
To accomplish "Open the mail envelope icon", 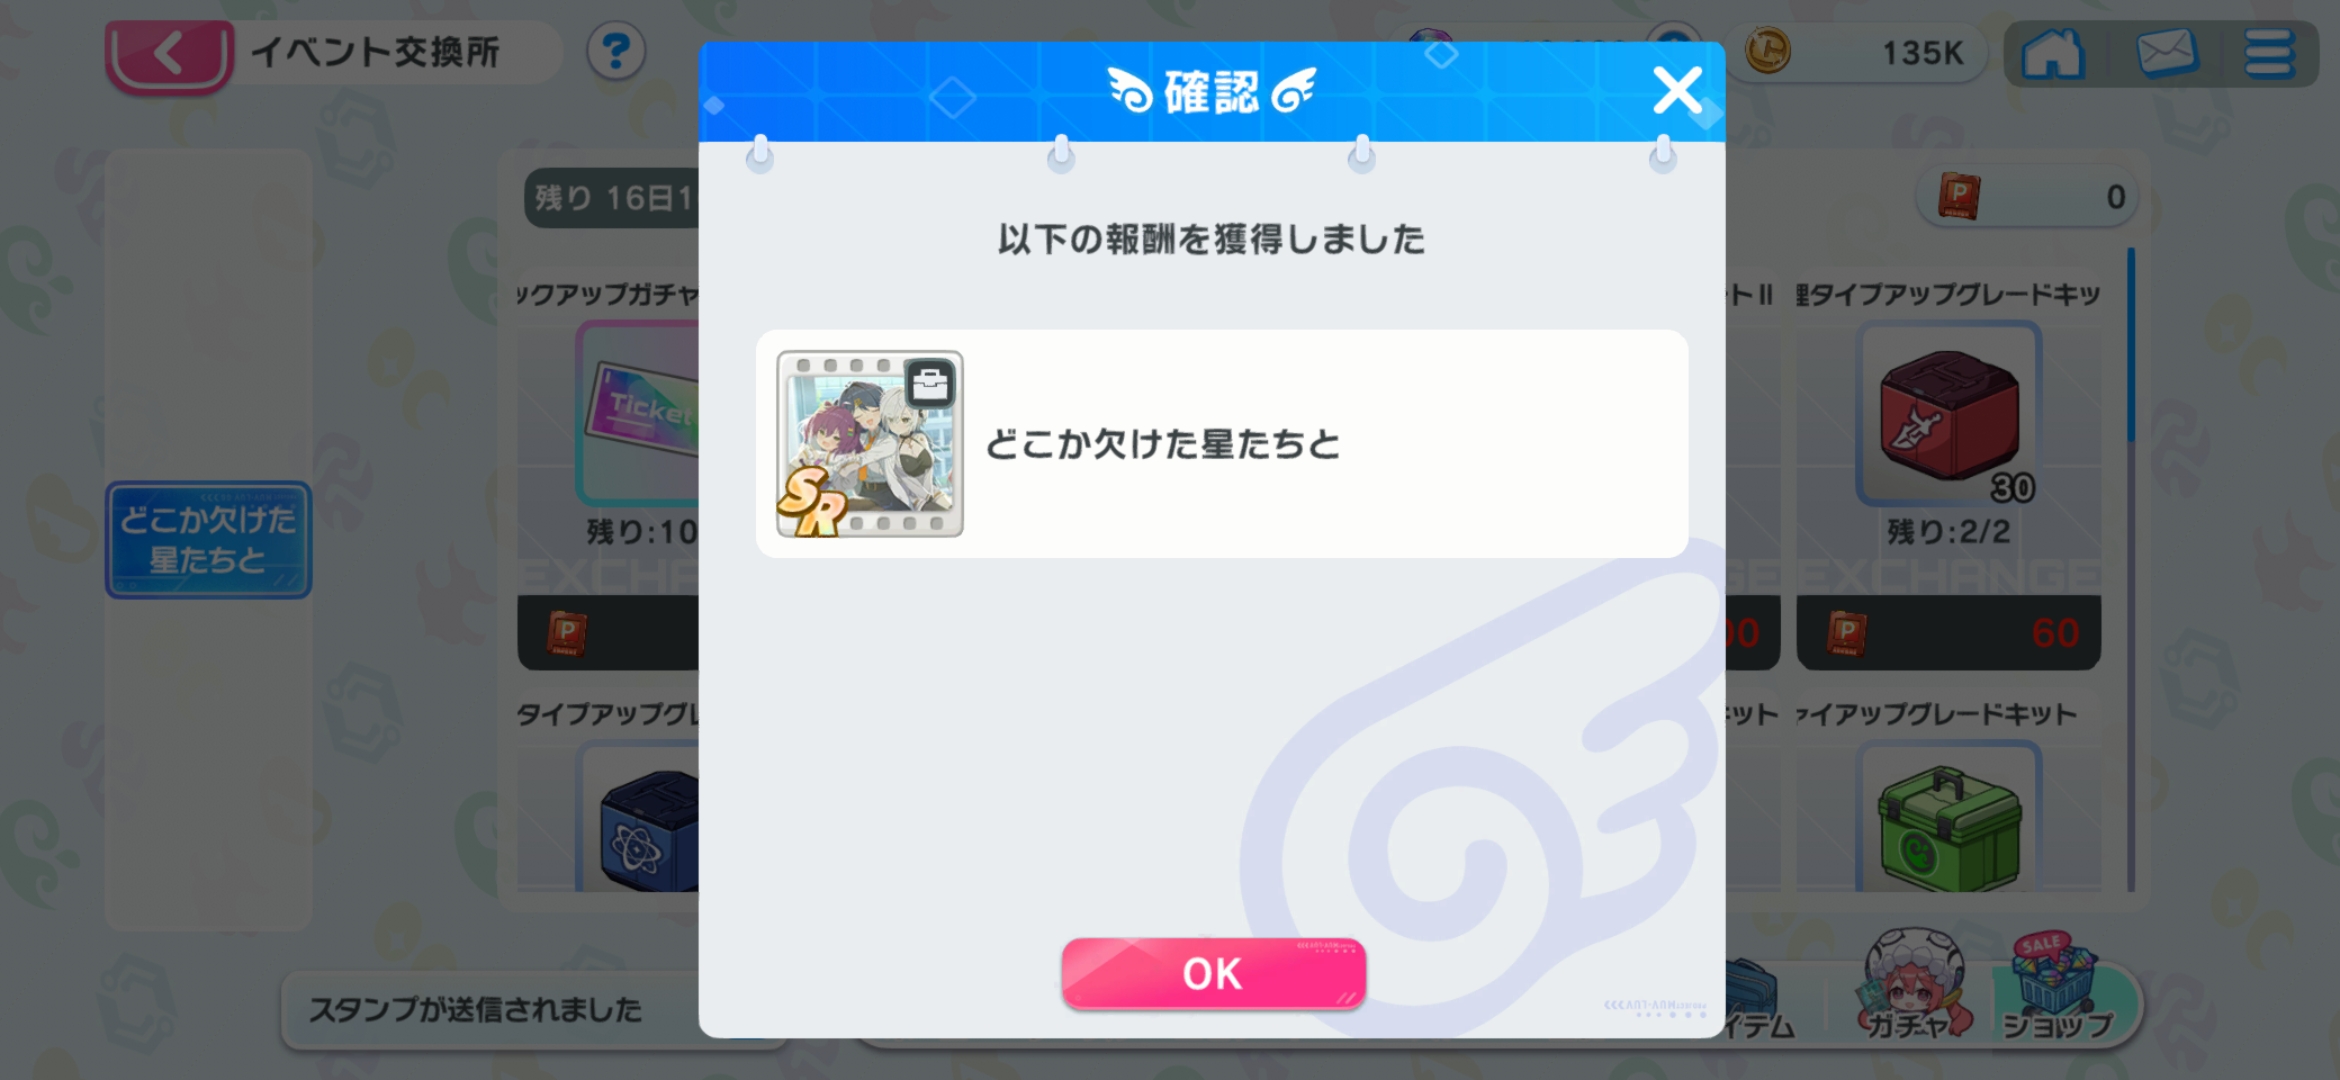I will 2166,53.
